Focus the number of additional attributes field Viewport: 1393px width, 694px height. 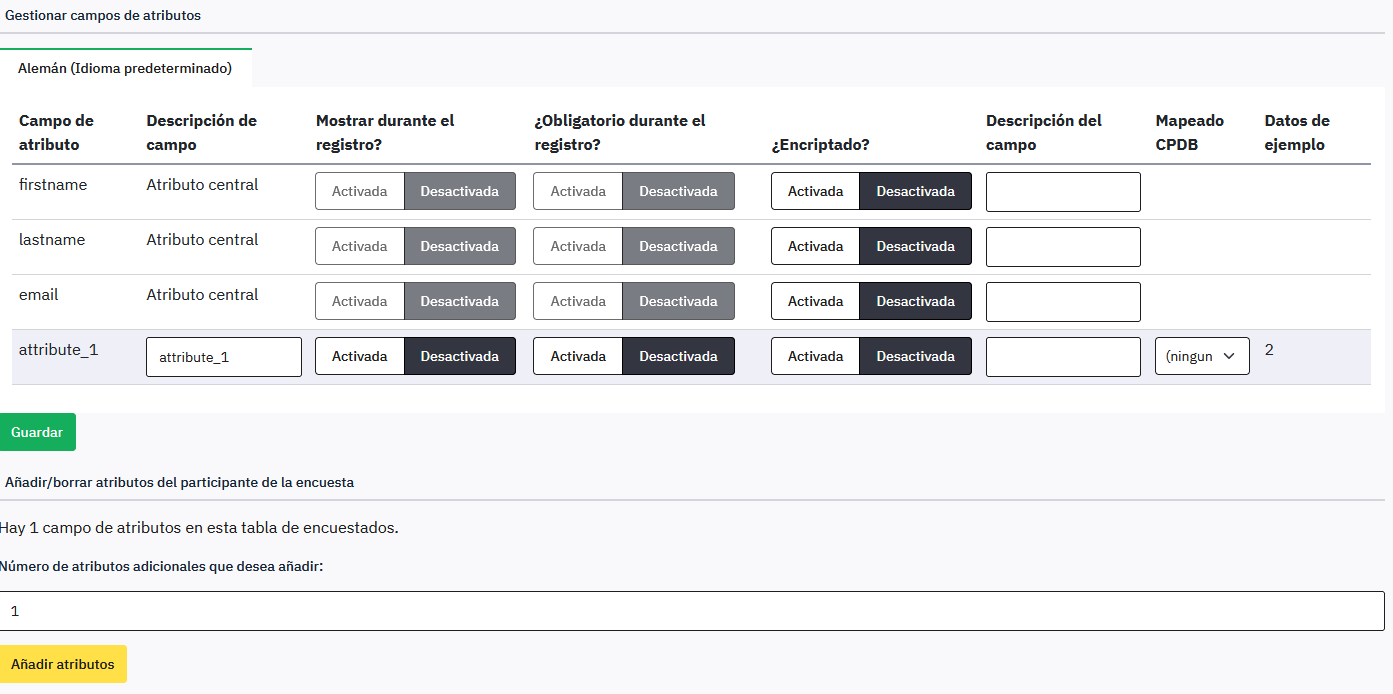point(692,611)
